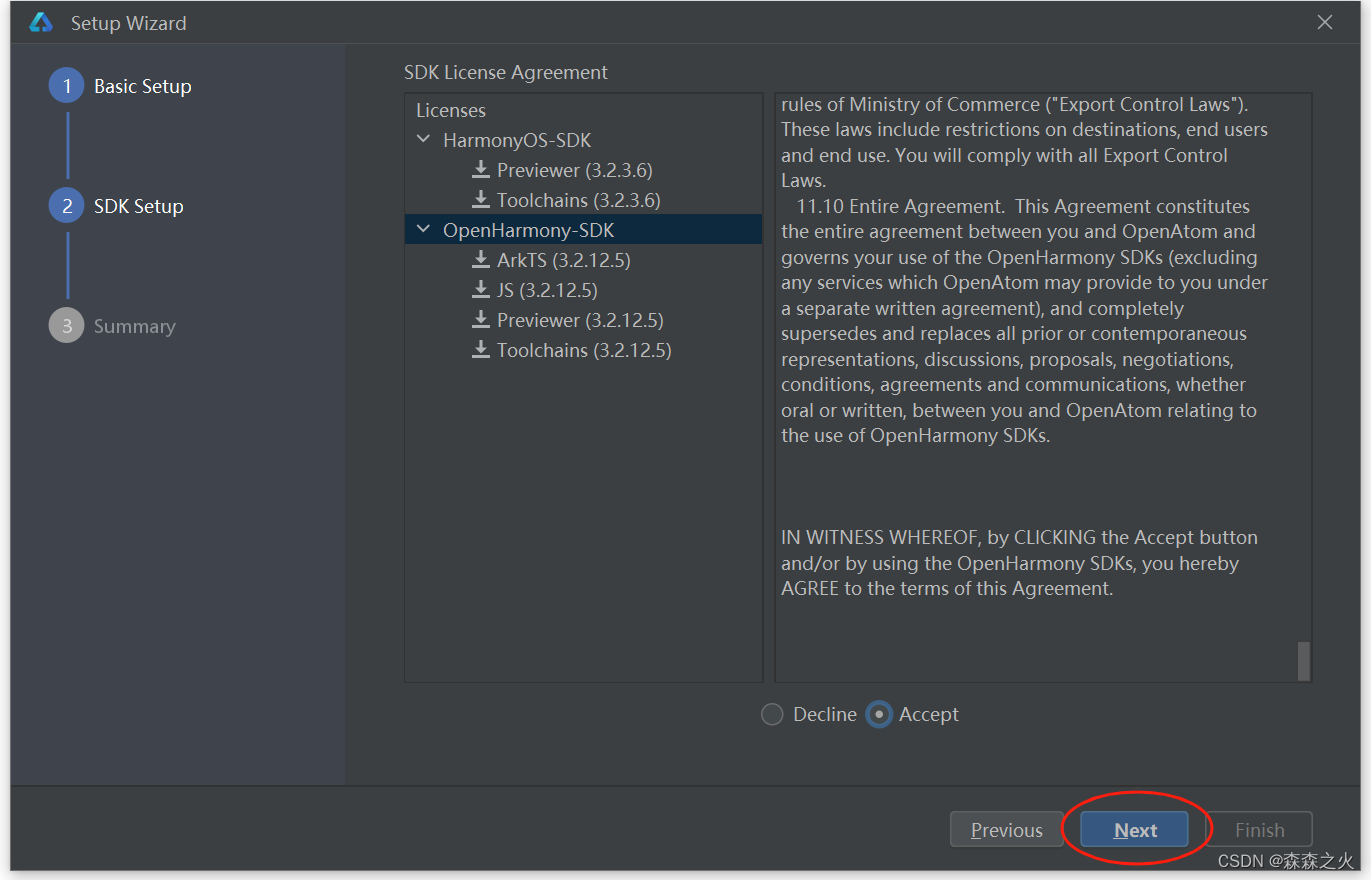This screenshot has height=880, width=1371.
Task: Select the HarmonyOS-SDK license row
Action: tap(583, 140)
